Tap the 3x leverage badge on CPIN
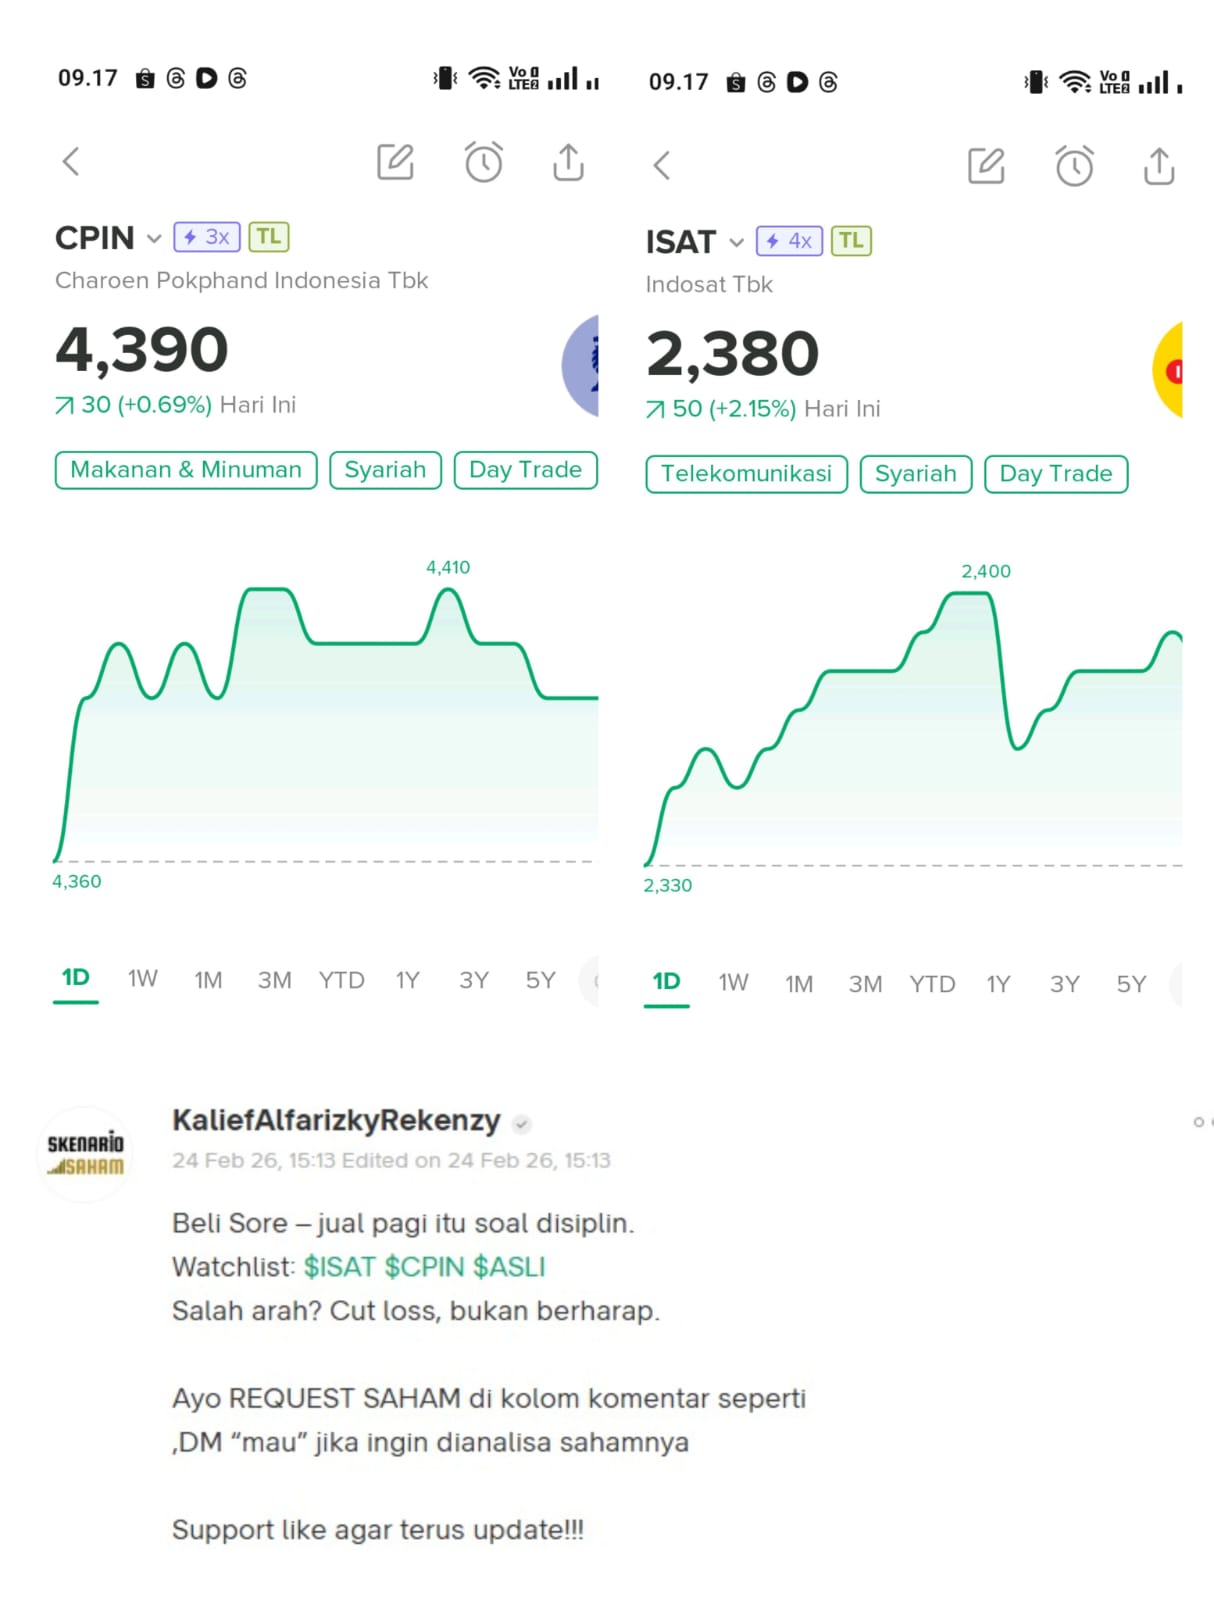 pos(207,237)
